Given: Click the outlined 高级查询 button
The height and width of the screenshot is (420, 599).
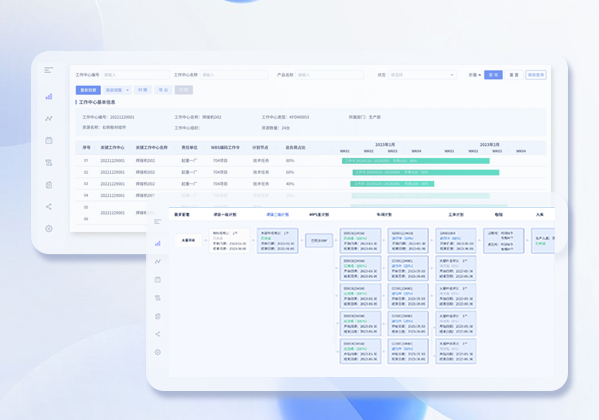Looking at the screenshot, I should point(536,75).
